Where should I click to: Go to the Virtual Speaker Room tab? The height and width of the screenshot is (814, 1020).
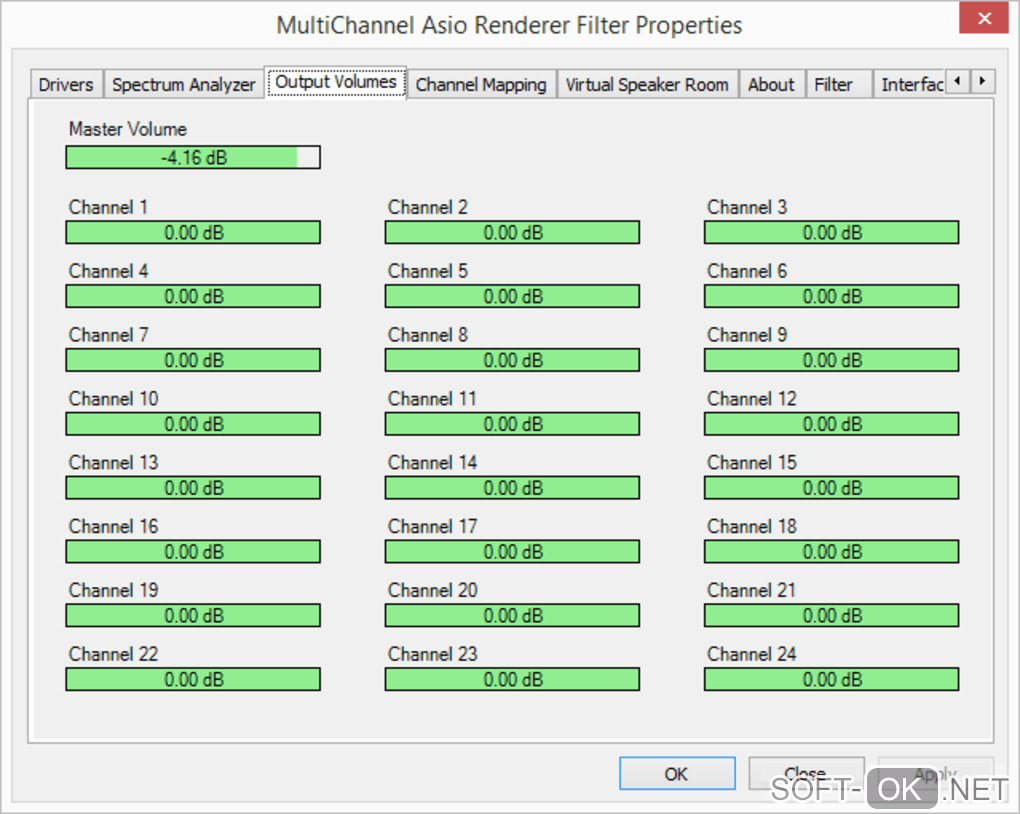[x=647, y=85]
